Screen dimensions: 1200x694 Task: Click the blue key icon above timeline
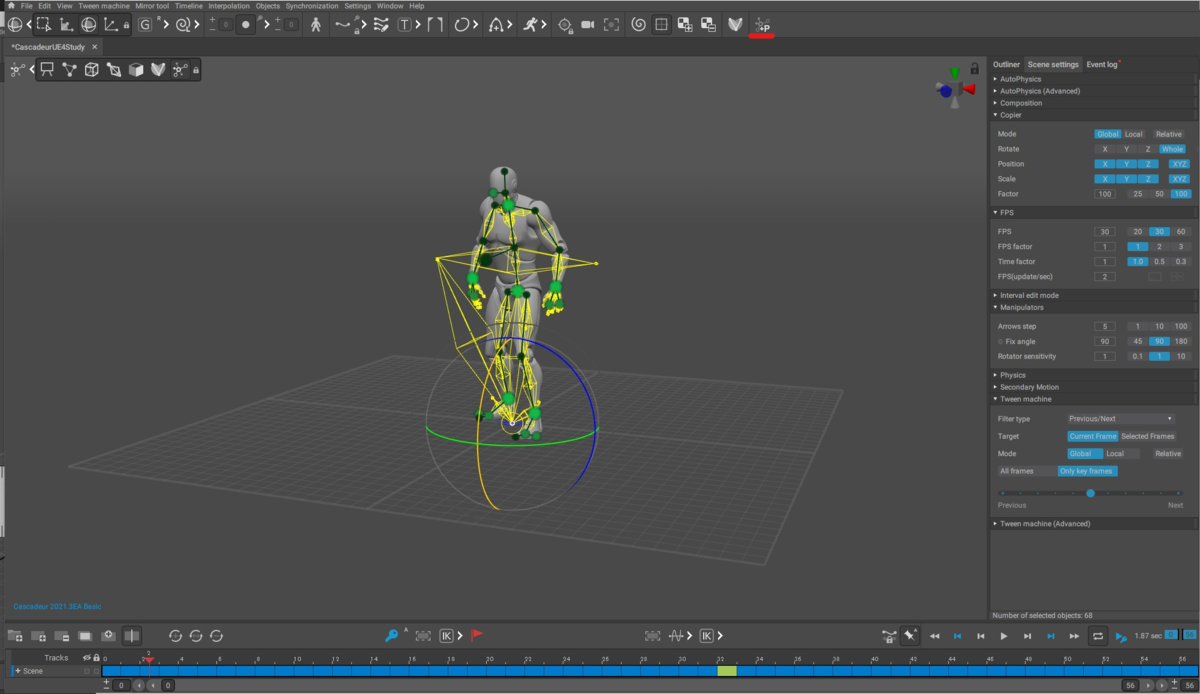392,635
